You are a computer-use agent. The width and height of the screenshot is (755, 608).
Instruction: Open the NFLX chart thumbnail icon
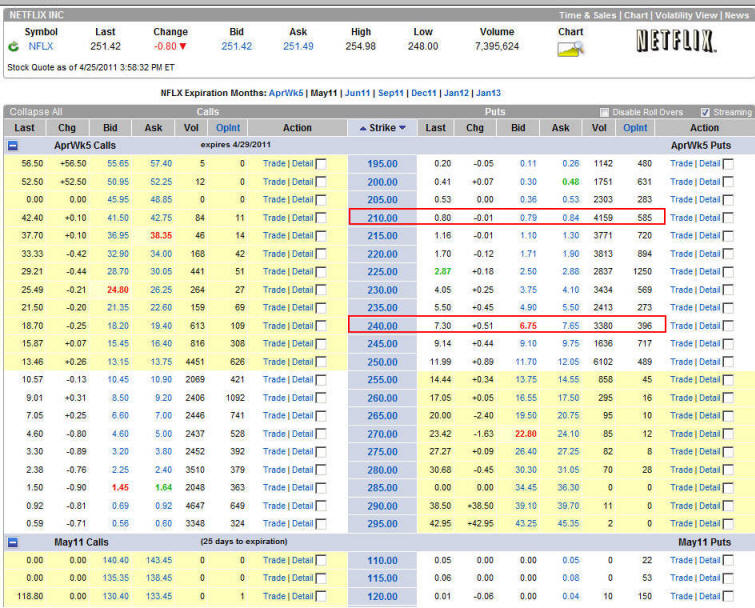click(x=571, y=47)
